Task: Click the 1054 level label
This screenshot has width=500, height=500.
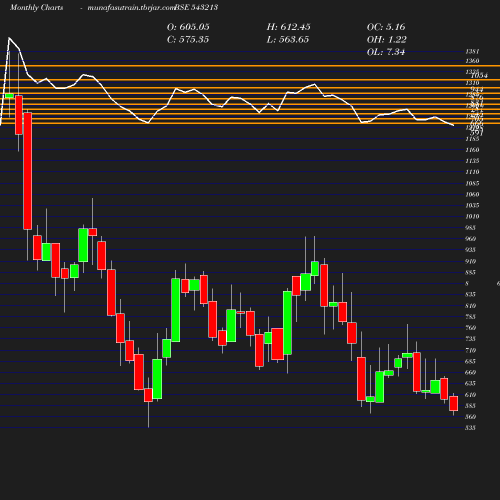Action: pyautogui.click(x=479, y=75)
